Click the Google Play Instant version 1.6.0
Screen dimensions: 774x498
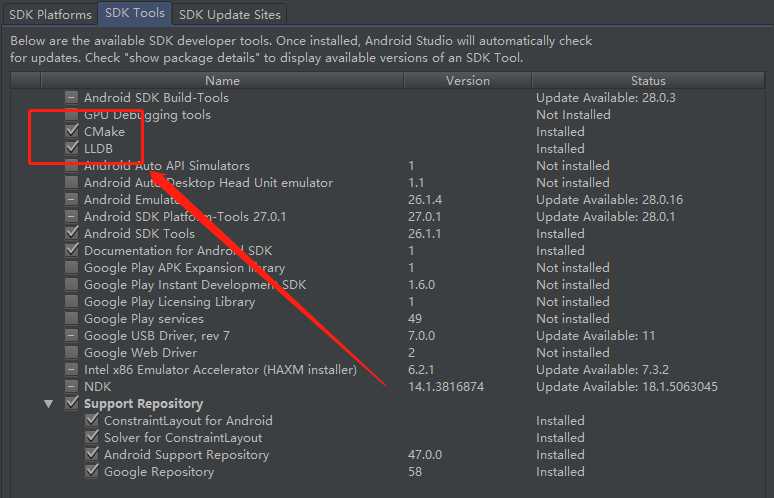422,285
